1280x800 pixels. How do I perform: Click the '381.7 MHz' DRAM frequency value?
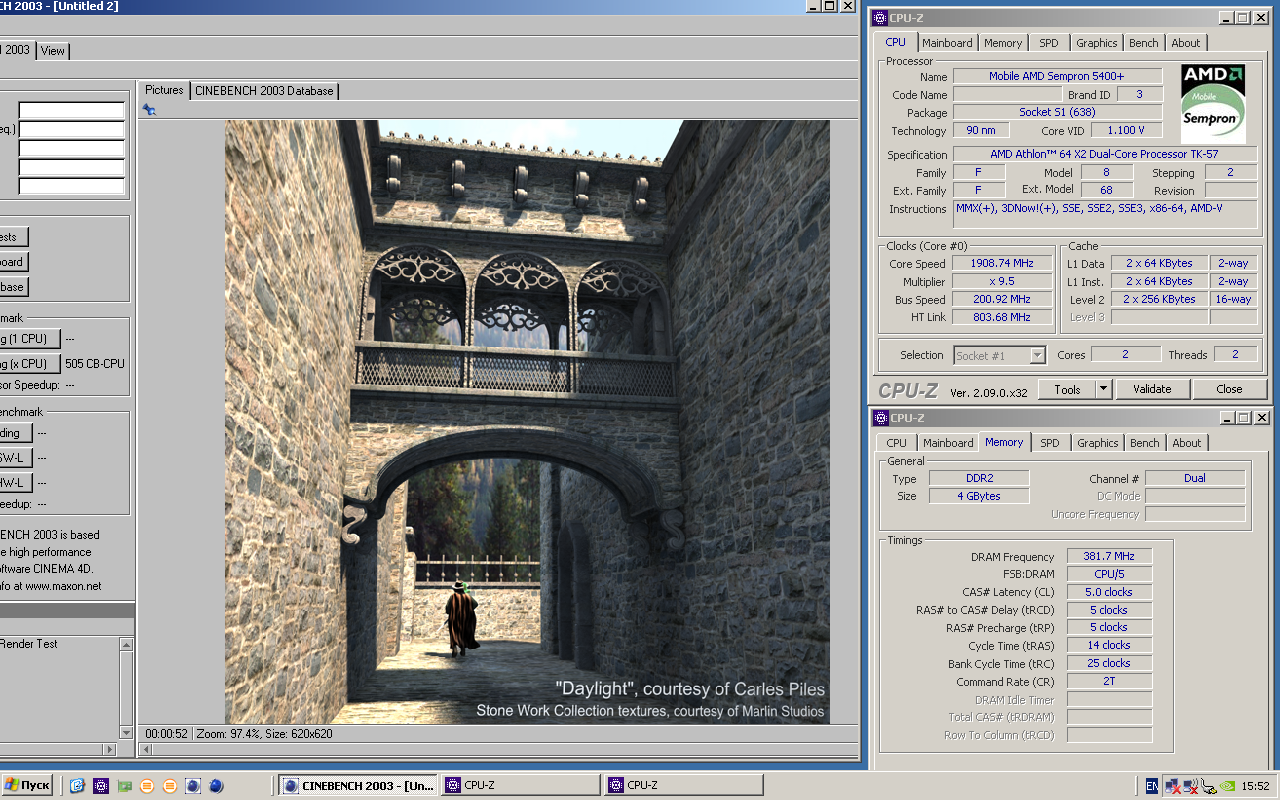tap(1109, 557)
